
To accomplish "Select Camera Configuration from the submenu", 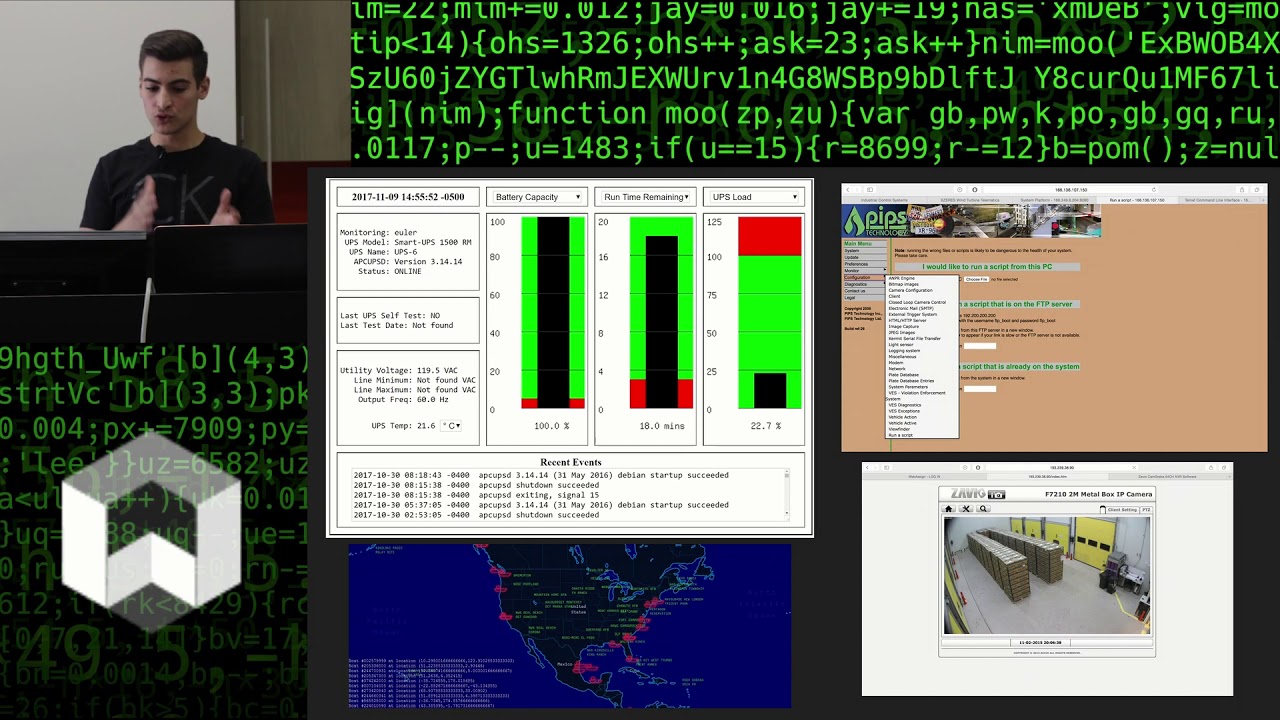I will pos(911,290).
